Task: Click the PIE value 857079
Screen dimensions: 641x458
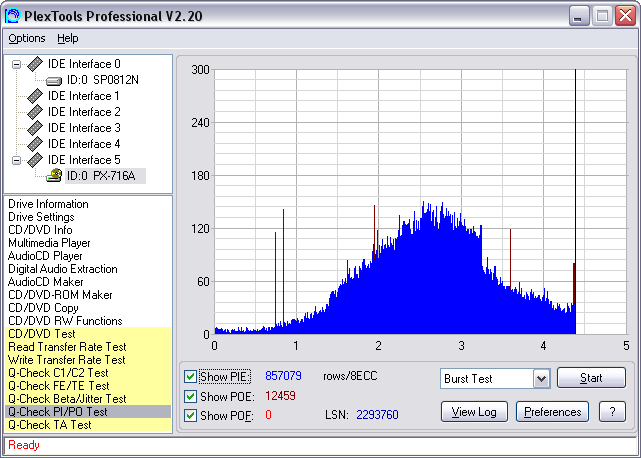Action: [x=283, y=376]
